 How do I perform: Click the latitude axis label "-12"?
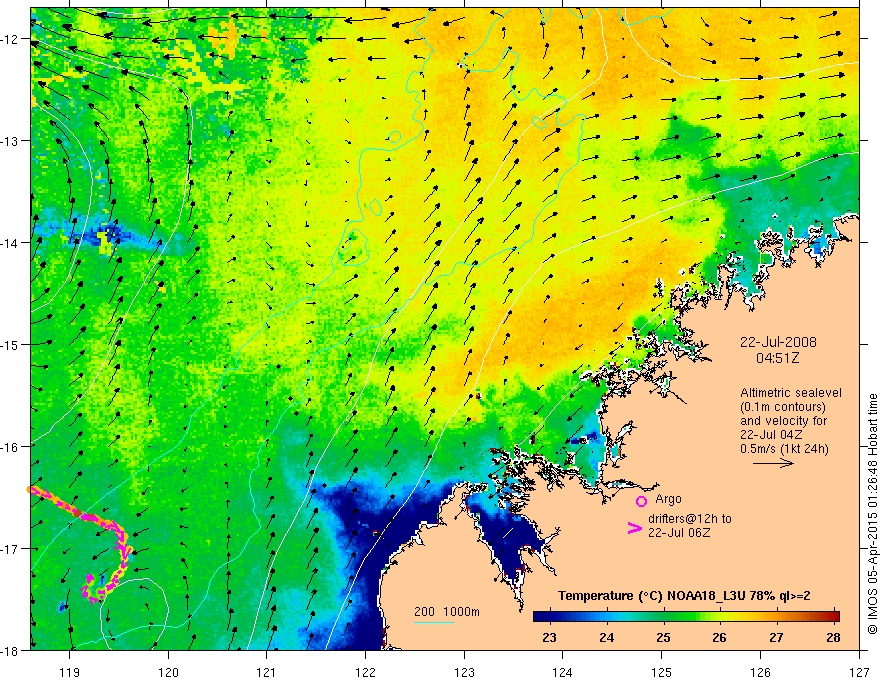coord(10,39)
